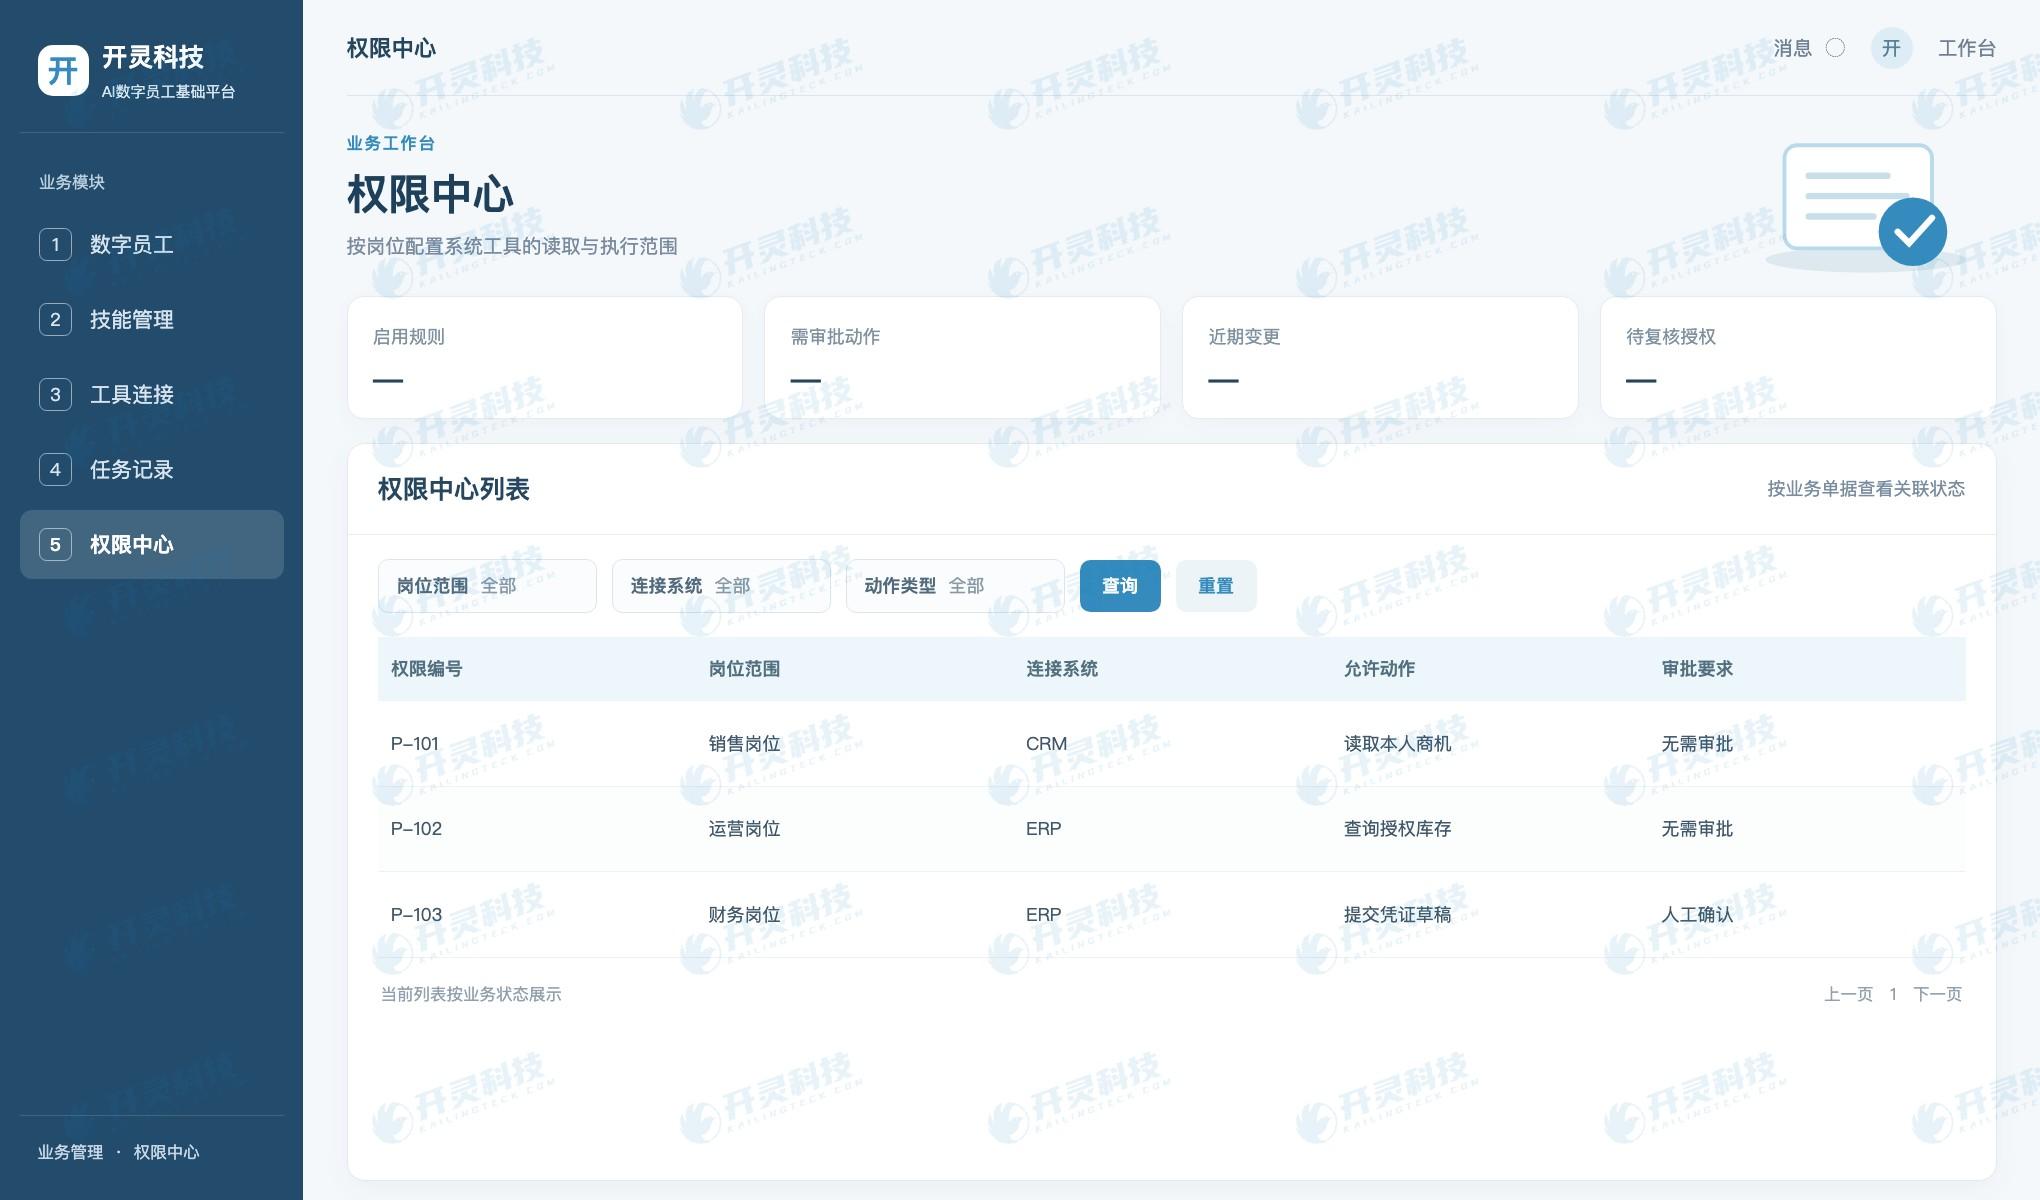
Task: Click the 允许动作 column header
Action: (x=1379, y=669)
